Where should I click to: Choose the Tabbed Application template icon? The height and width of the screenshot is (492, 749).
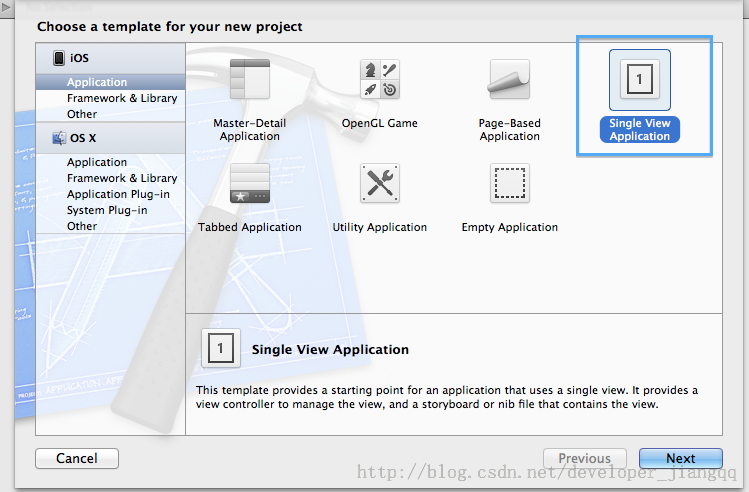tap(250, 184)
